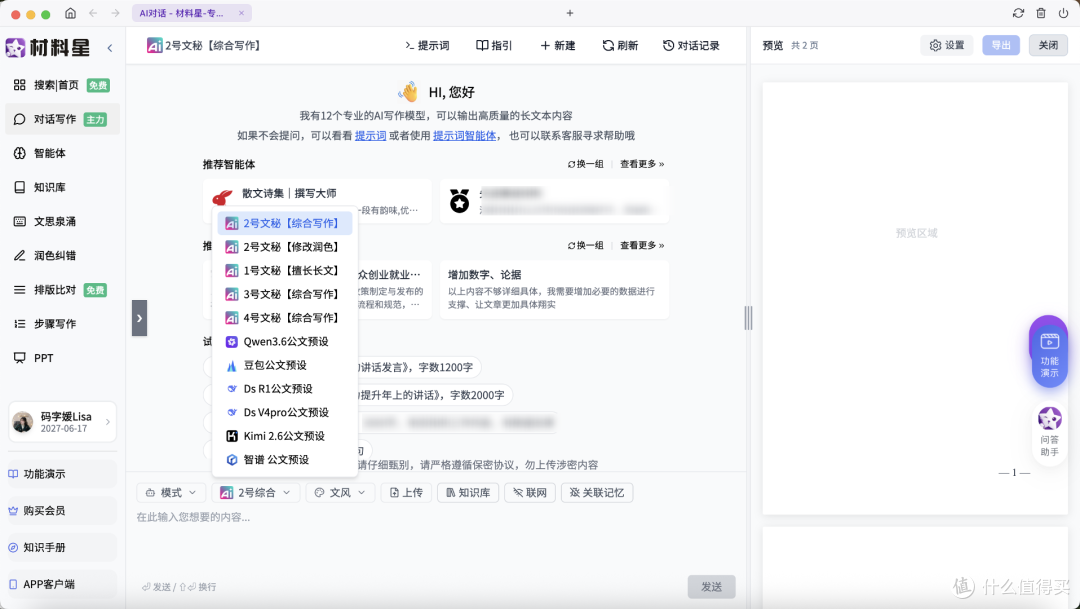Image resolution: width=1080 pixels, height=609 pixels.
Task: Click the message input field
Action: (x=435, y=541)
